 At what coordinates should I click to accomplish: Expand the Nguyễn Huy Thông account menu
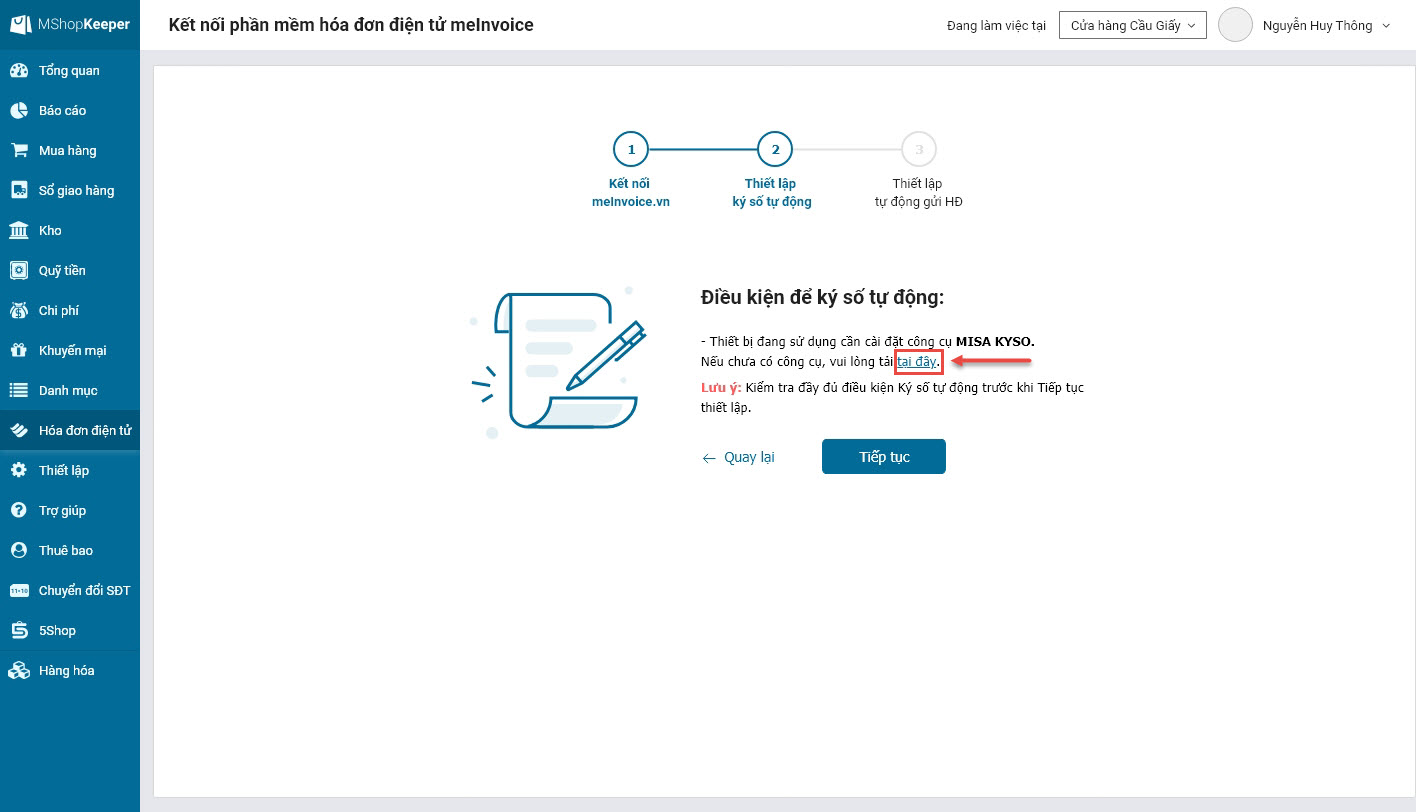click(1326, 26)
